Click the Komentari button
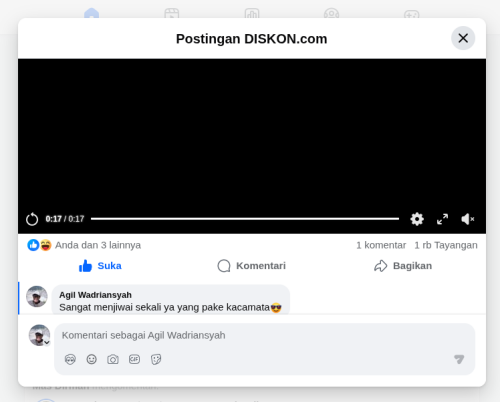 click(252, 266)
